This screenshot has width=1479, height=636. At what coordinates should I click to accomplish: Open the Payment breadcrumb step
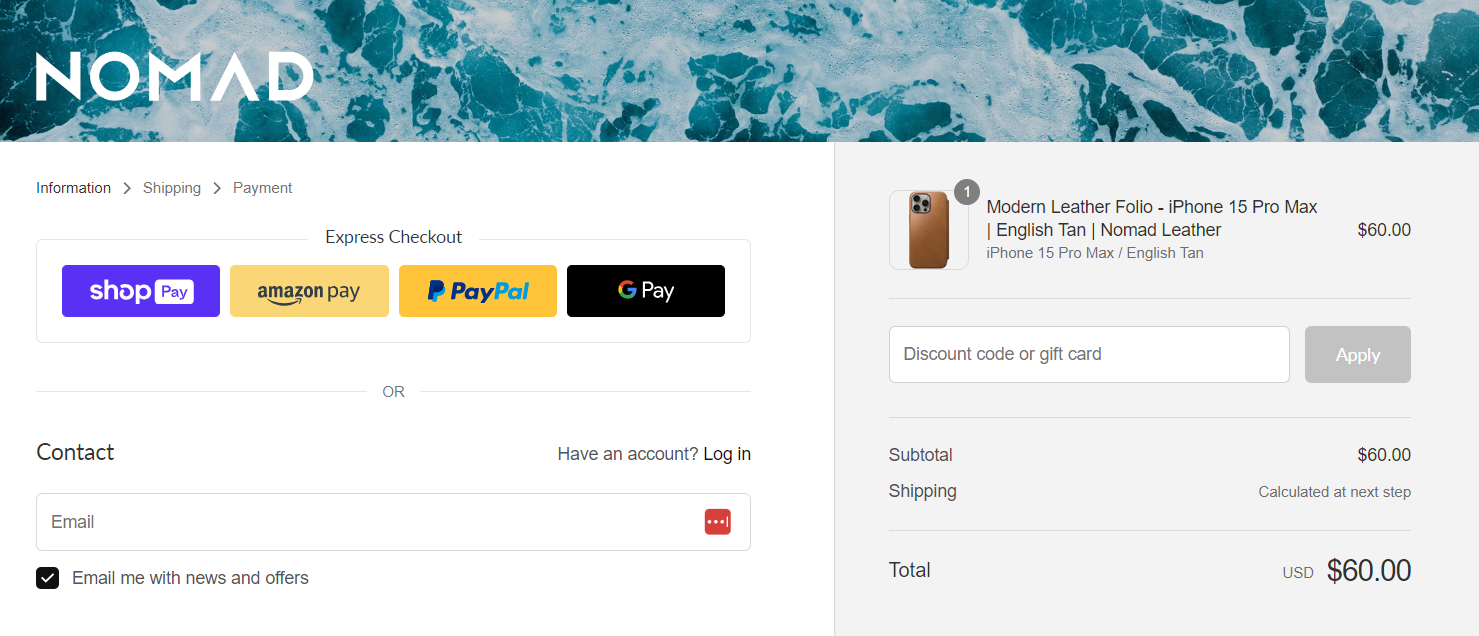[262, 188]
